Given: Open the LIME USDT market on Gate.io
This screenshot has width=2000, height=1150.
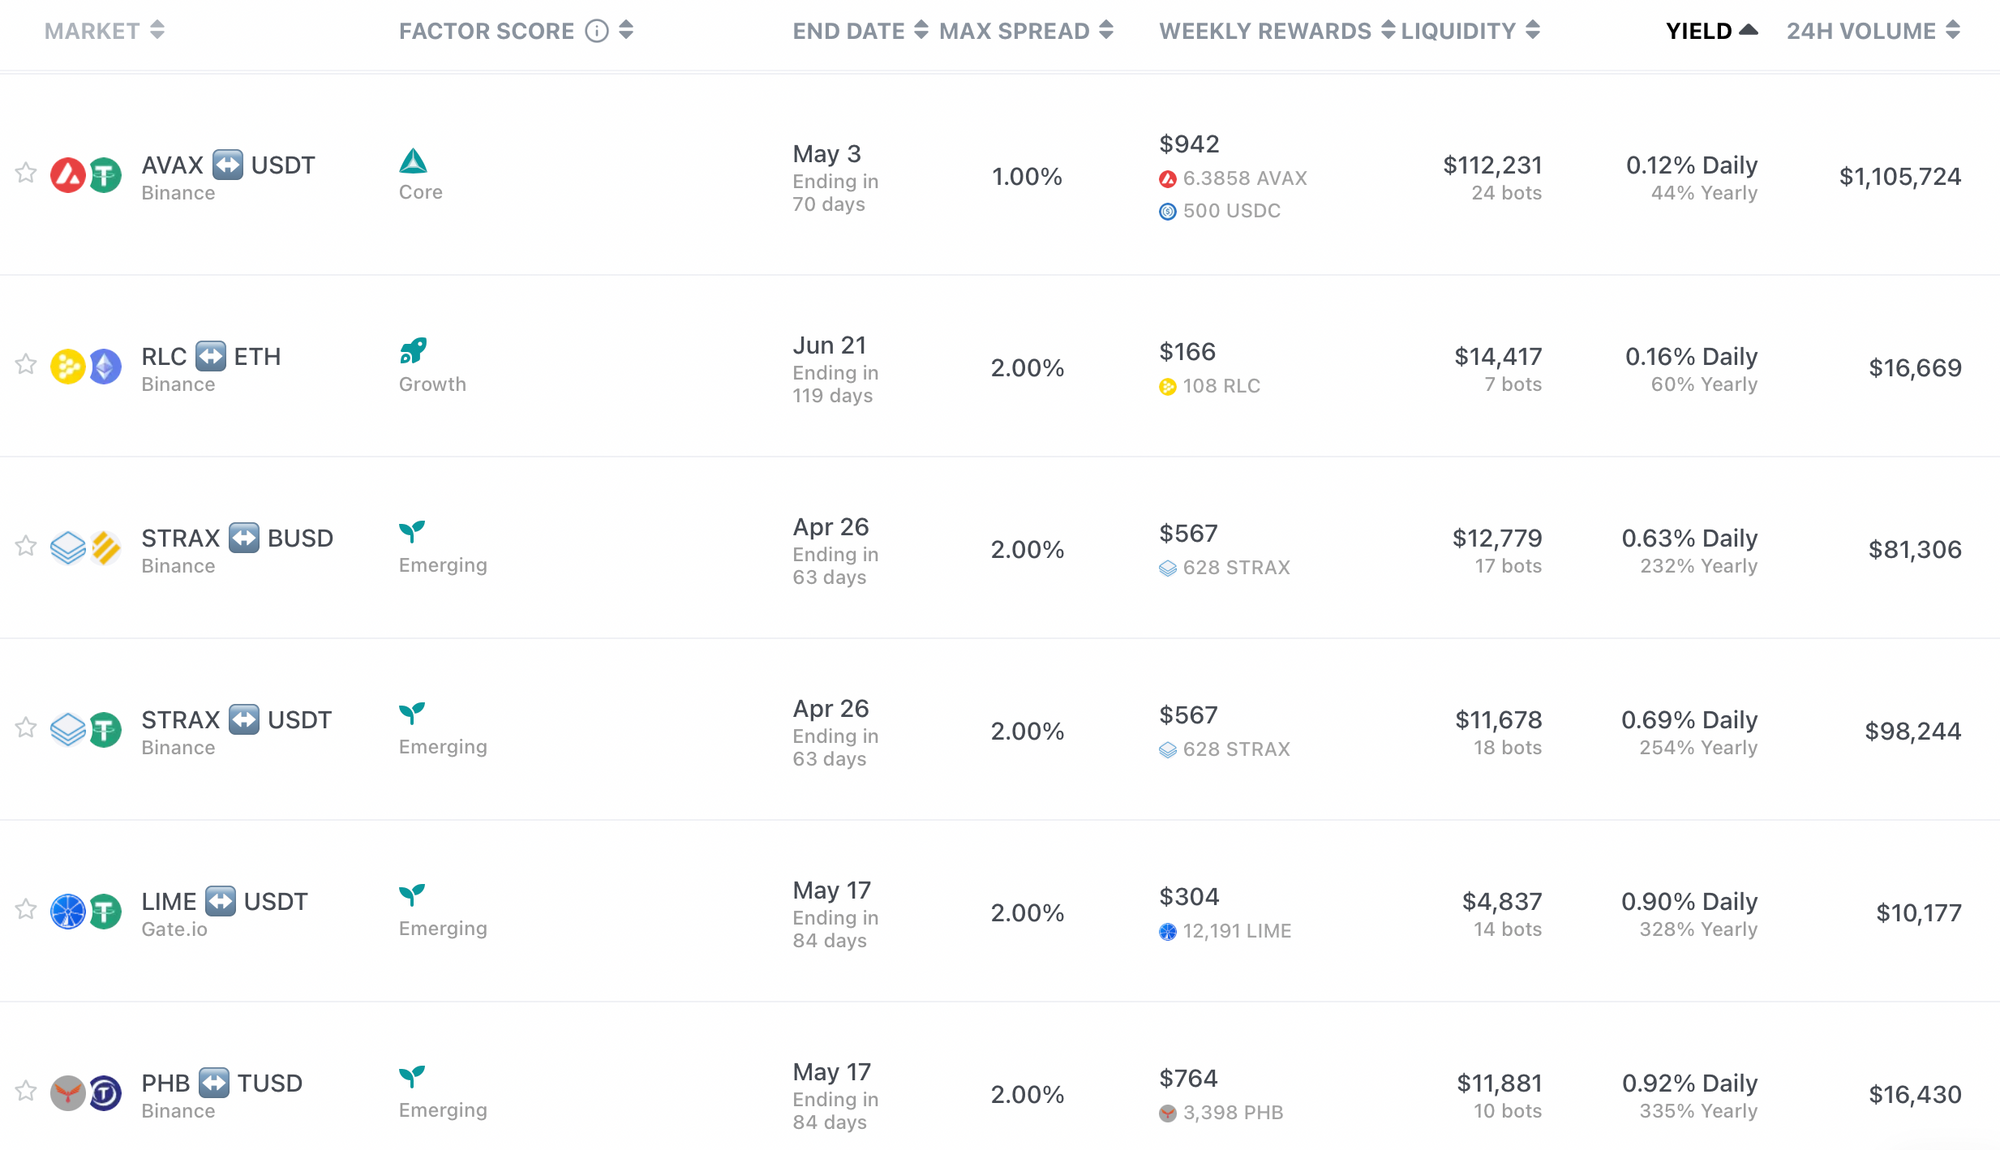Looking at the screenshot, I should click(224, 902).
